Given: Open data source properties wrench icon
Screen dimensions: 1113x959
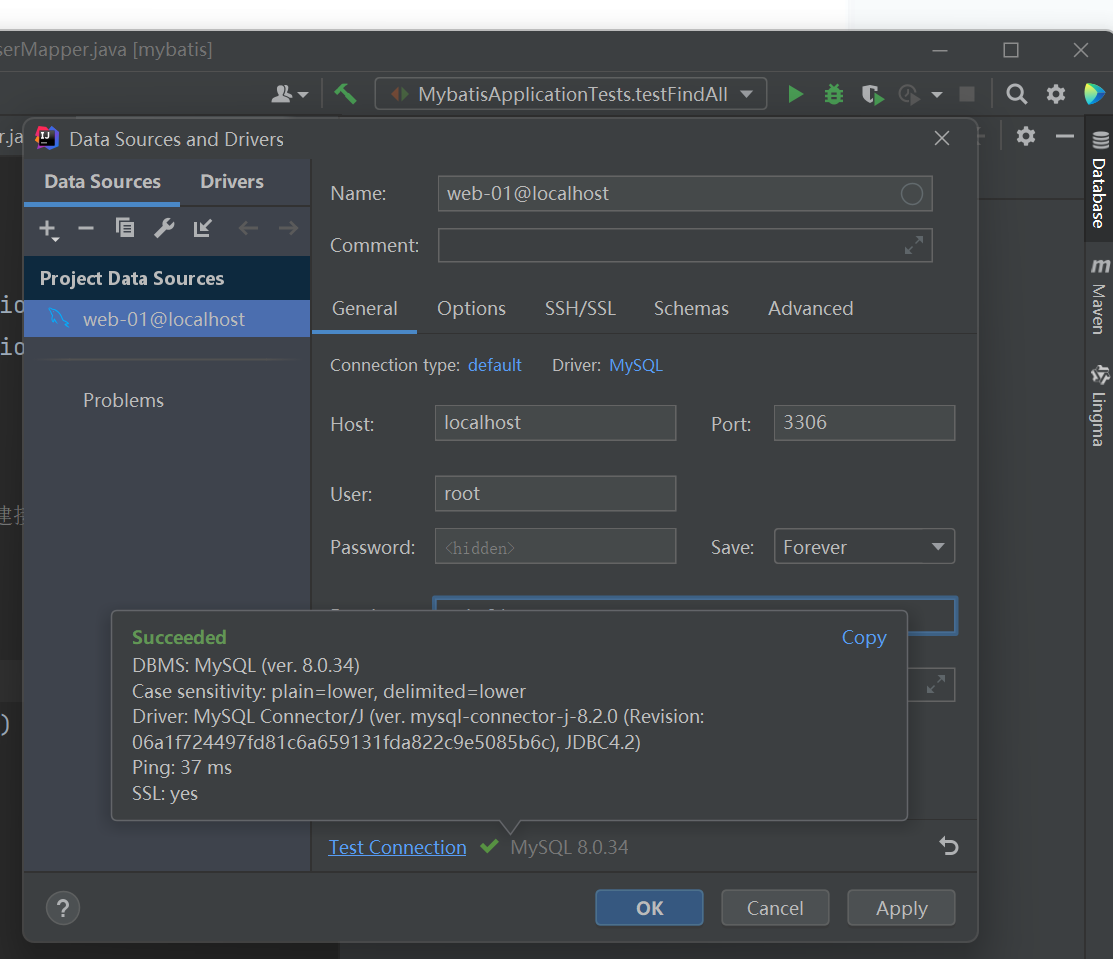Looking at the screenshot, I should pos(163,229).
